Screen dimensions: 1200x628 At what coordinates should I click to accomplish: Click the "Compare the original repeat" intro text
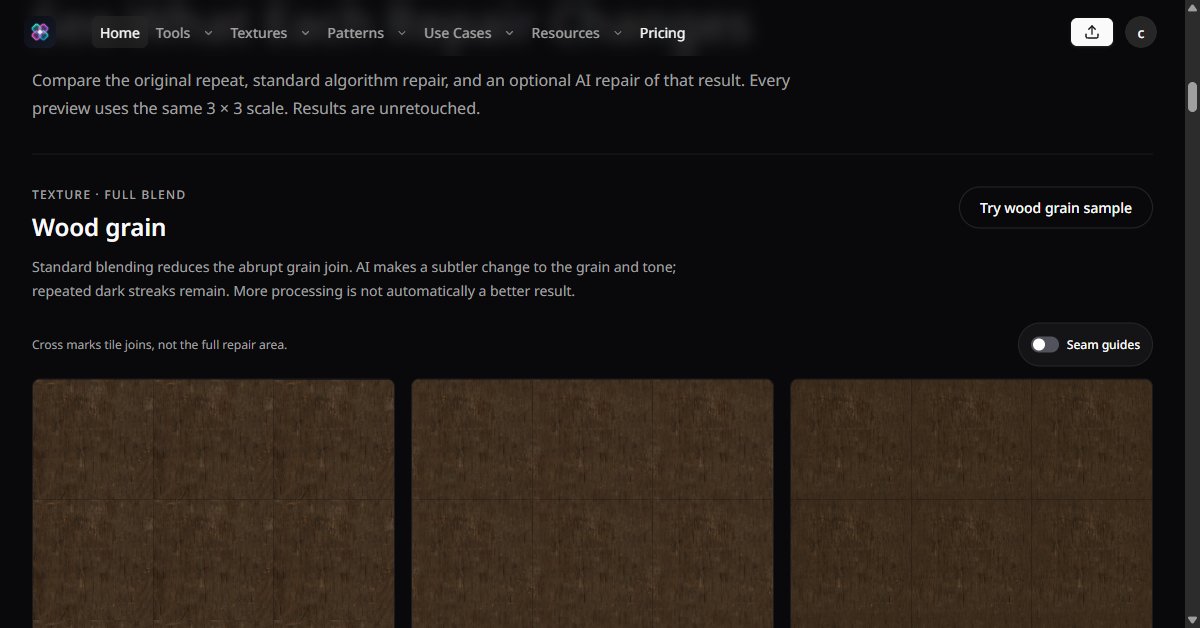pyautogui.click(x=411, y=94)
